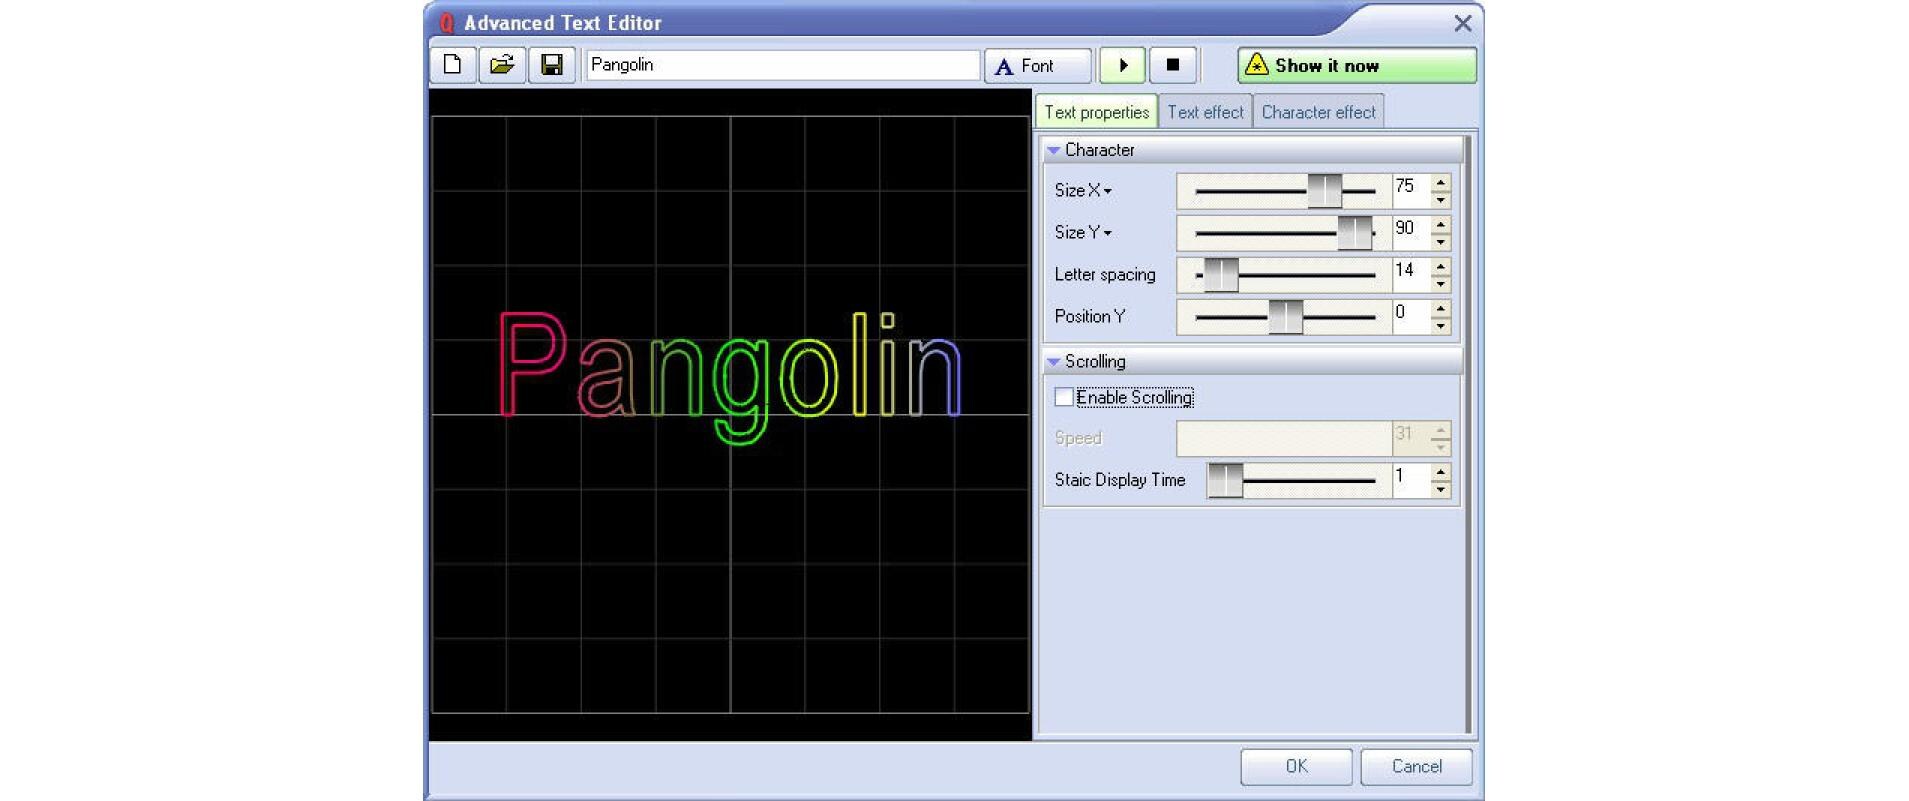Stop playback with the square button
This screenshot has width=1909, height=801.
click(1173, 66)
